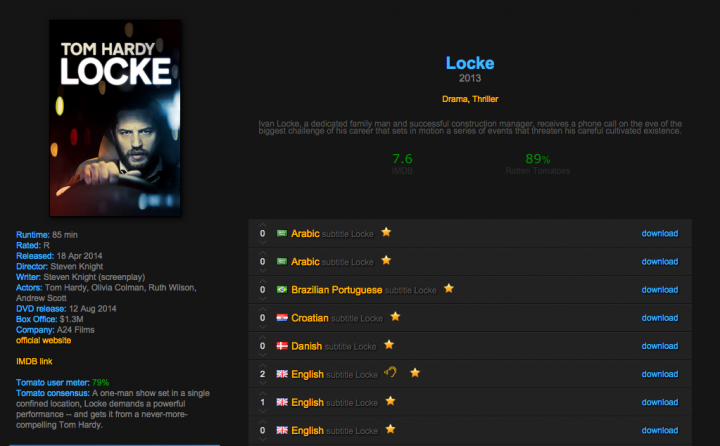
Task: Click the DVD release: 12 Aug 2014 text
Action: [66, 309]
